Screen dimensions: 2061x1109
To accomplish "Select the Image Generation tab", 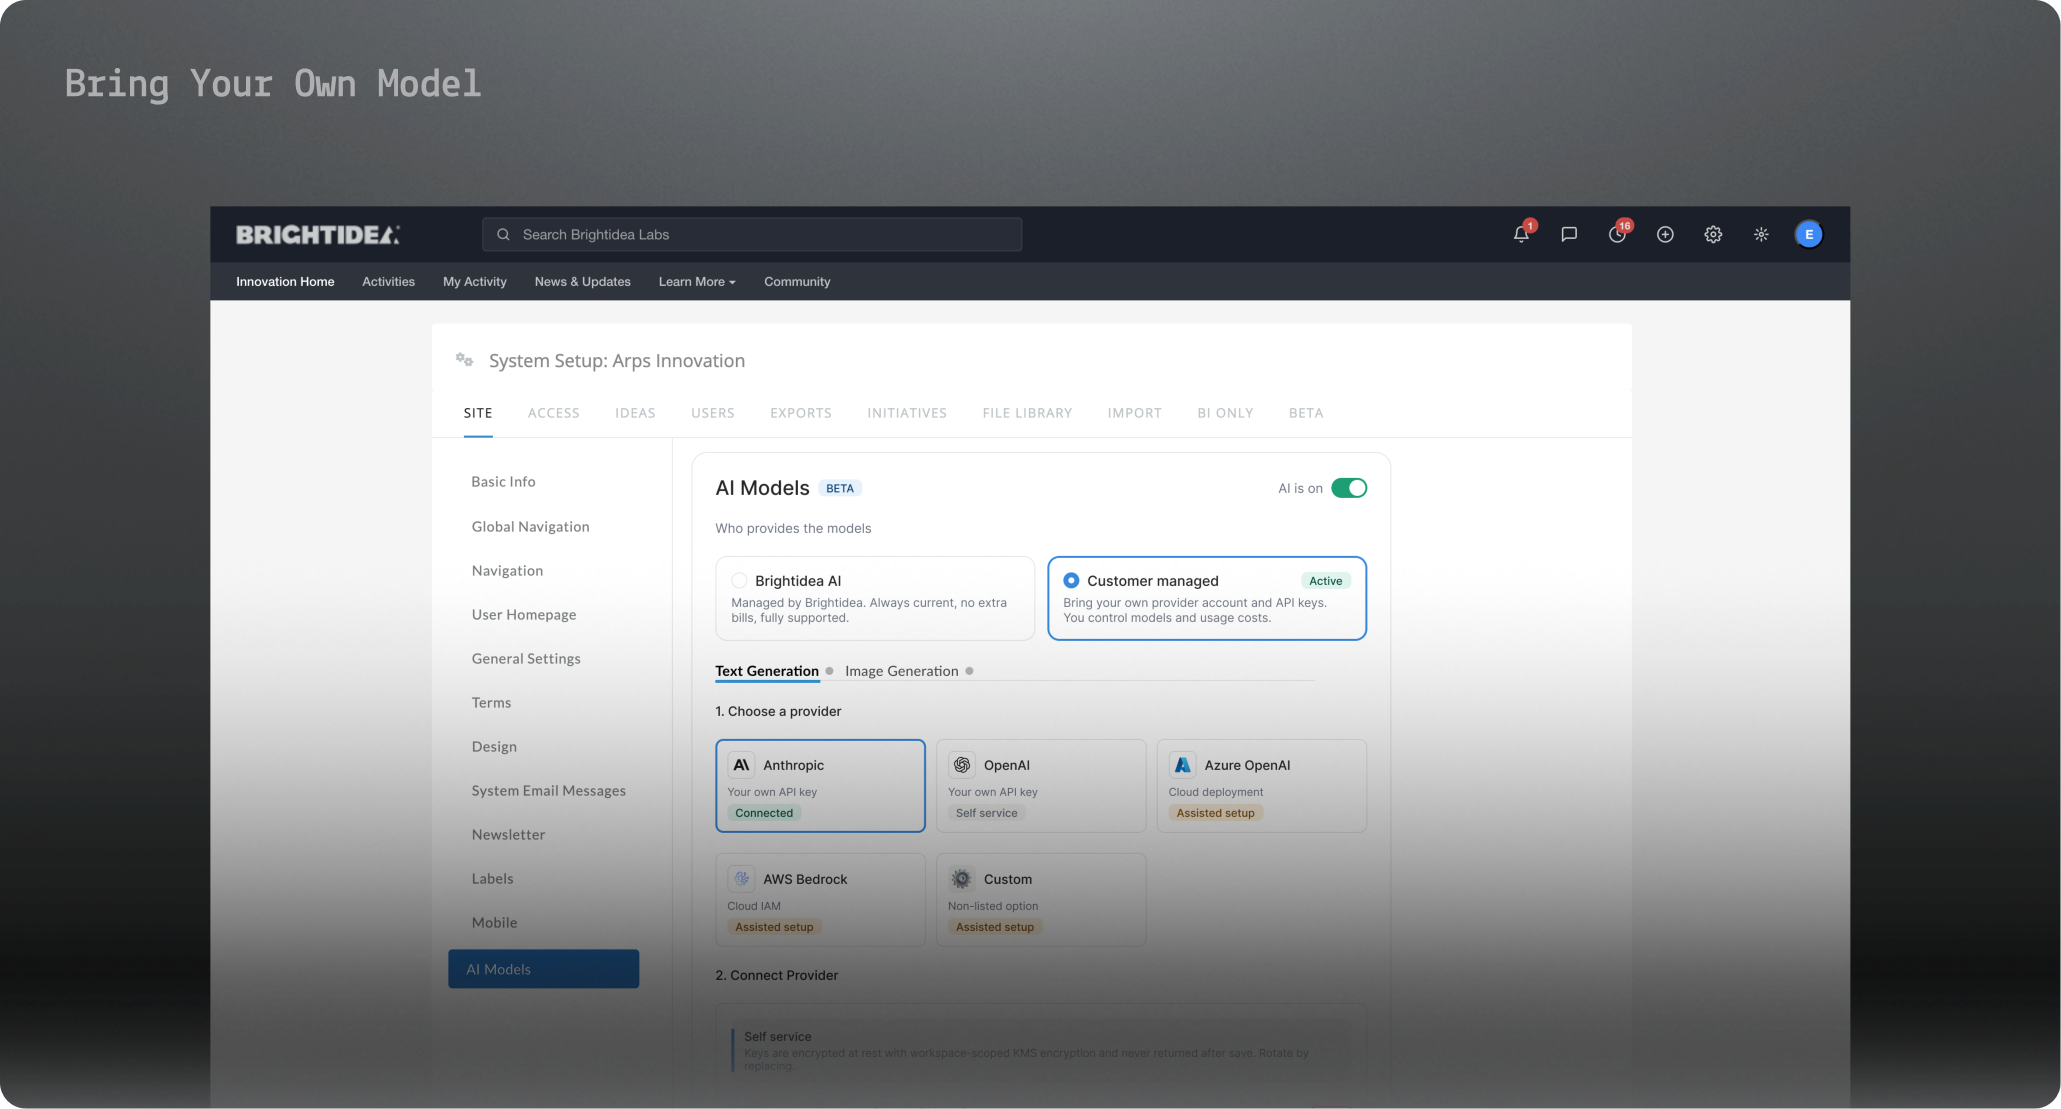I will [902, 671].
